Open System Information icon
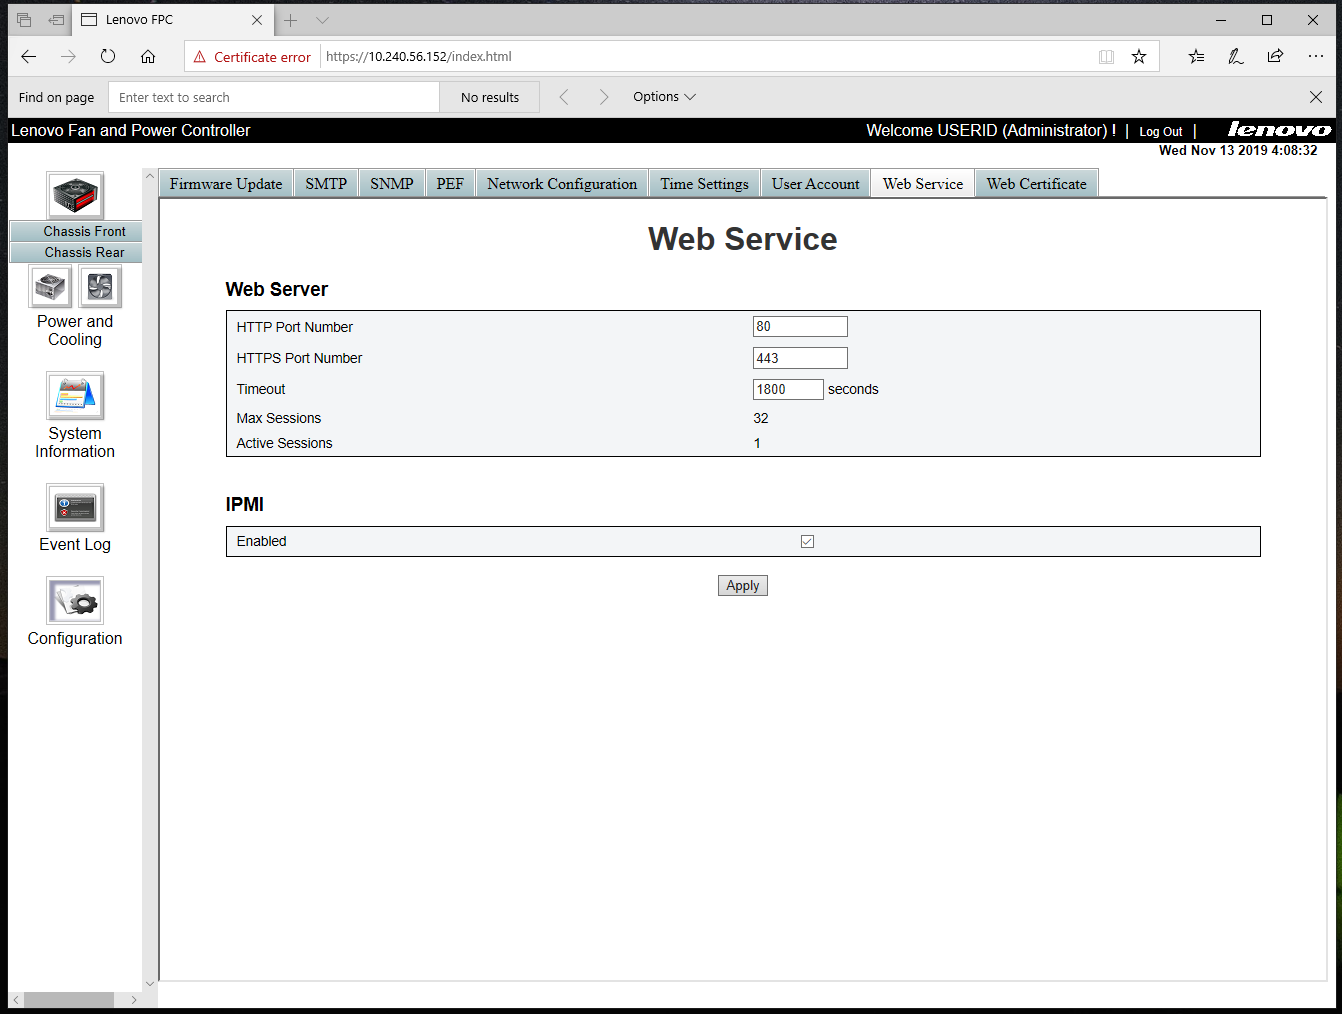 [75, 396]
